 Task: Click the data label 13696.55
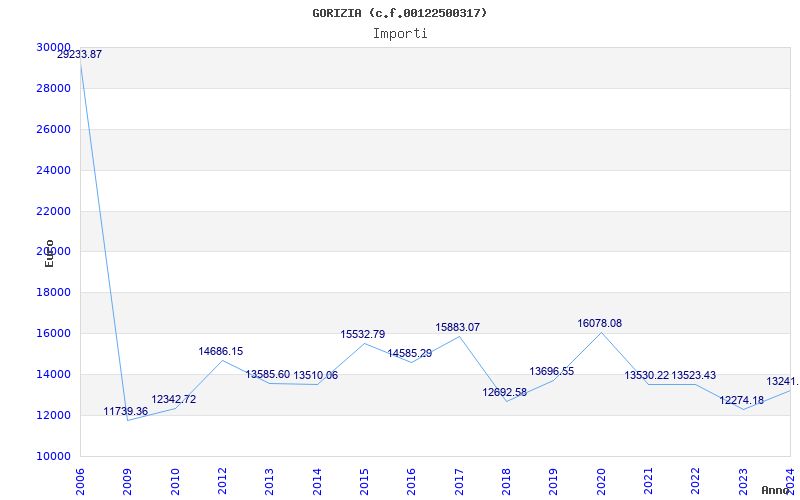point(552,371)
